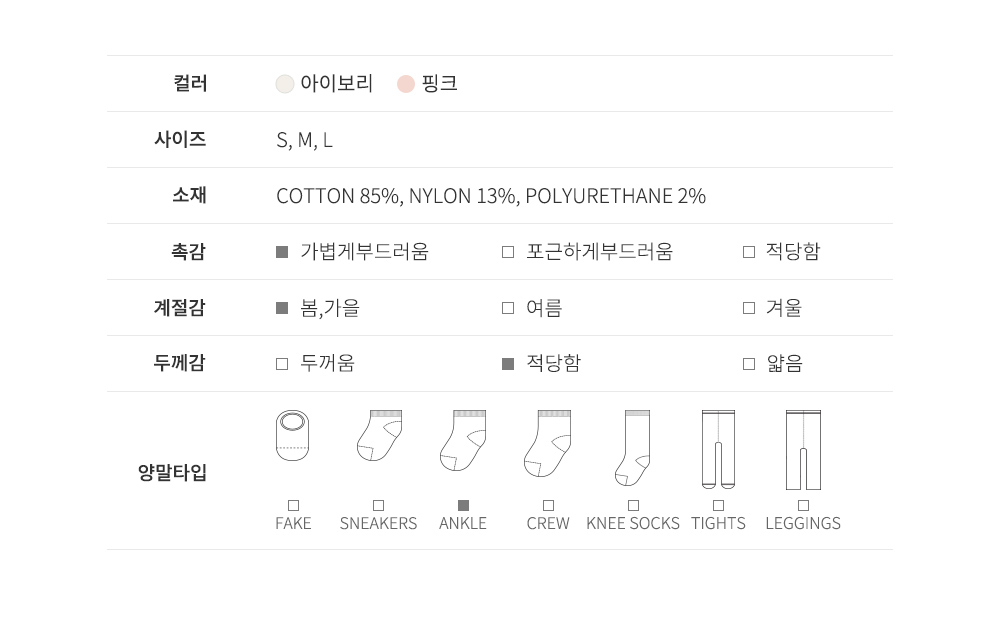The width and height of the screenshot is (1000, 620).
Task: Click the LEGGINGS label text
Action: pyautogui.click(x=803, y=523)
